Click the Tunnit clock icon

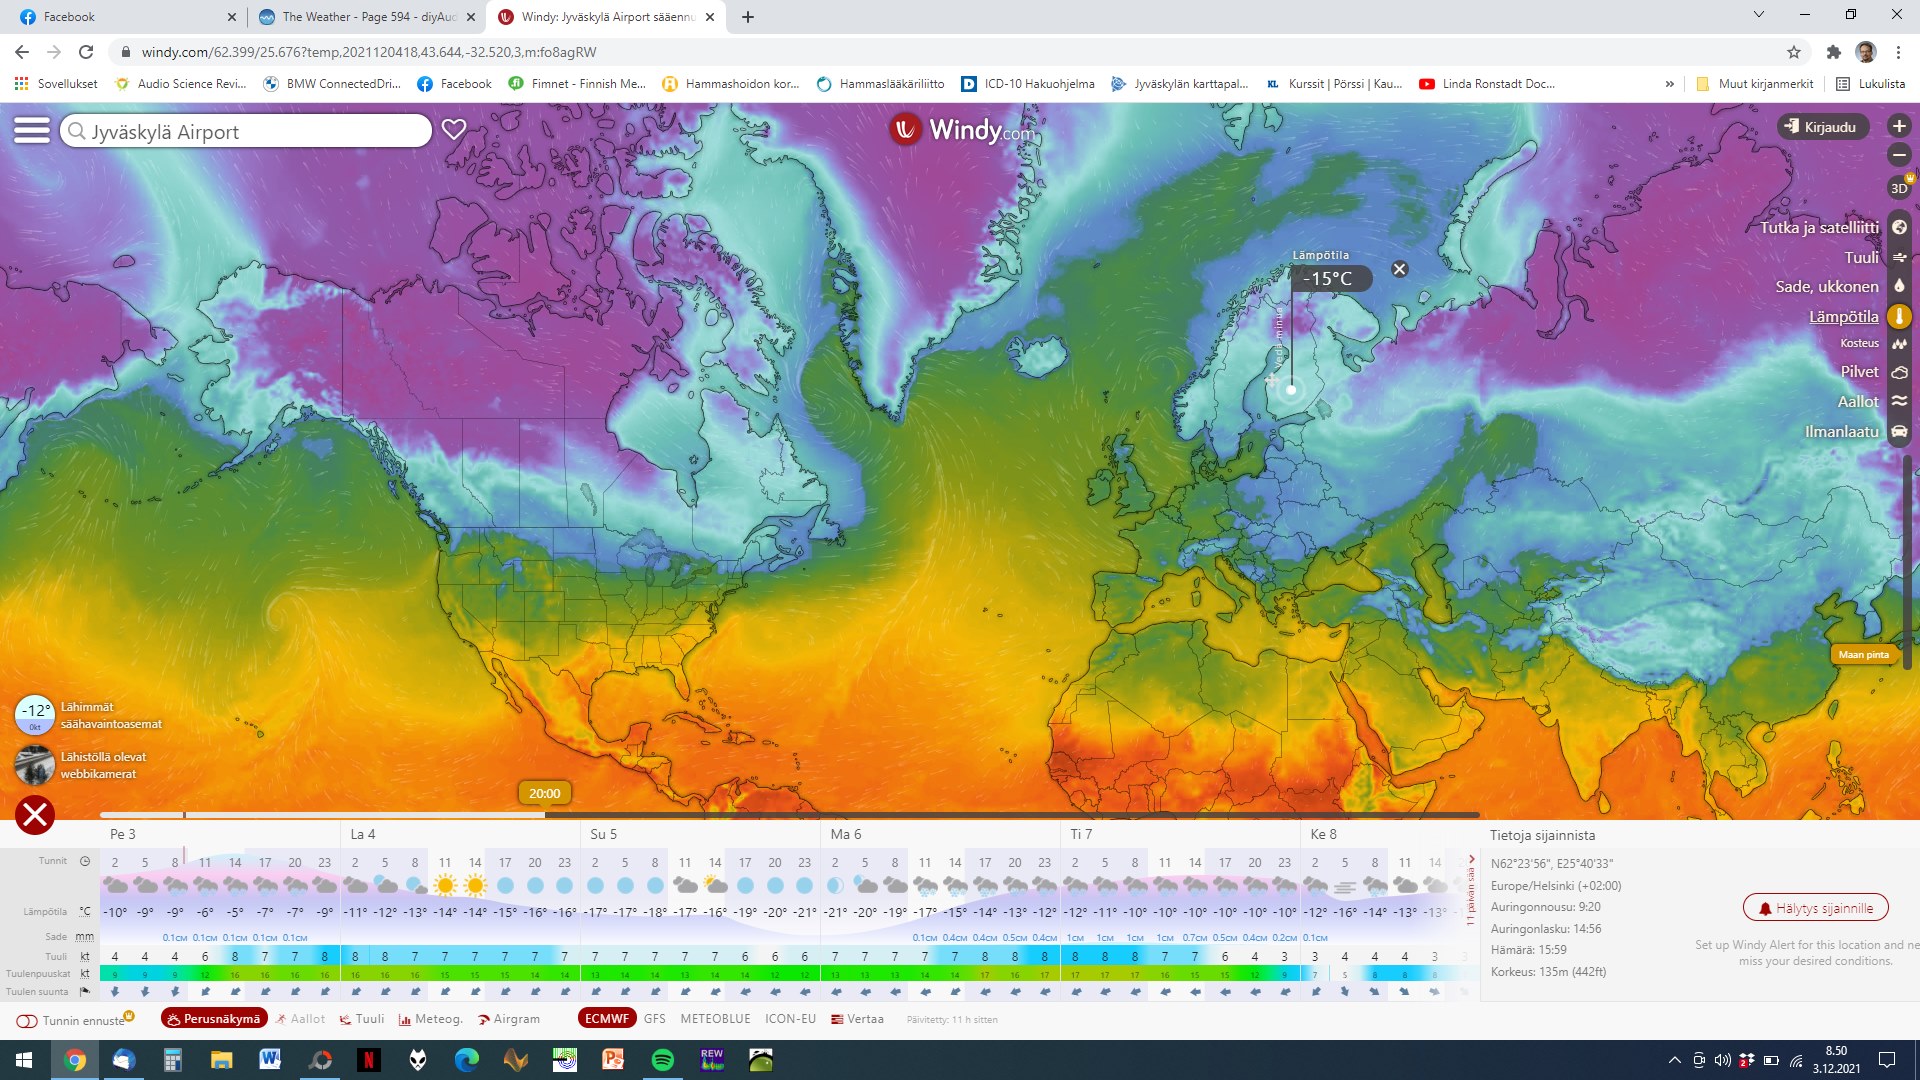click(x=85, y=861)
